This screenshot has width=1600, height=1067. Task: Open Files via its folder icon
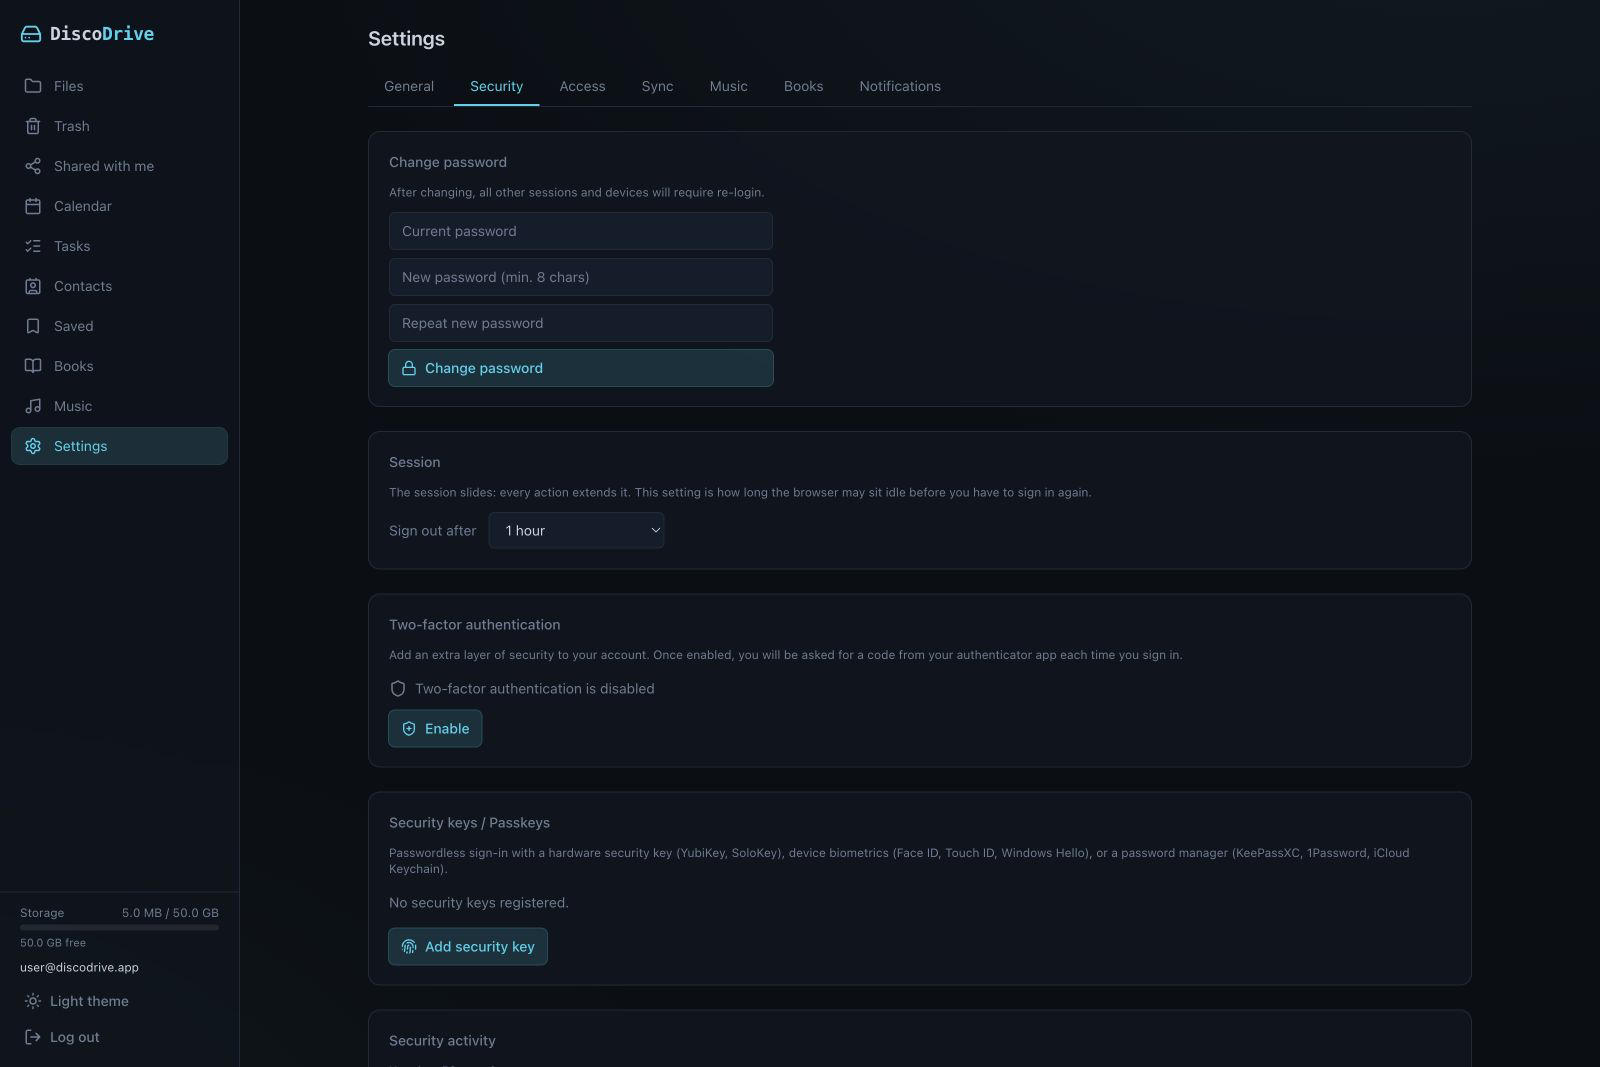point(33,86)
